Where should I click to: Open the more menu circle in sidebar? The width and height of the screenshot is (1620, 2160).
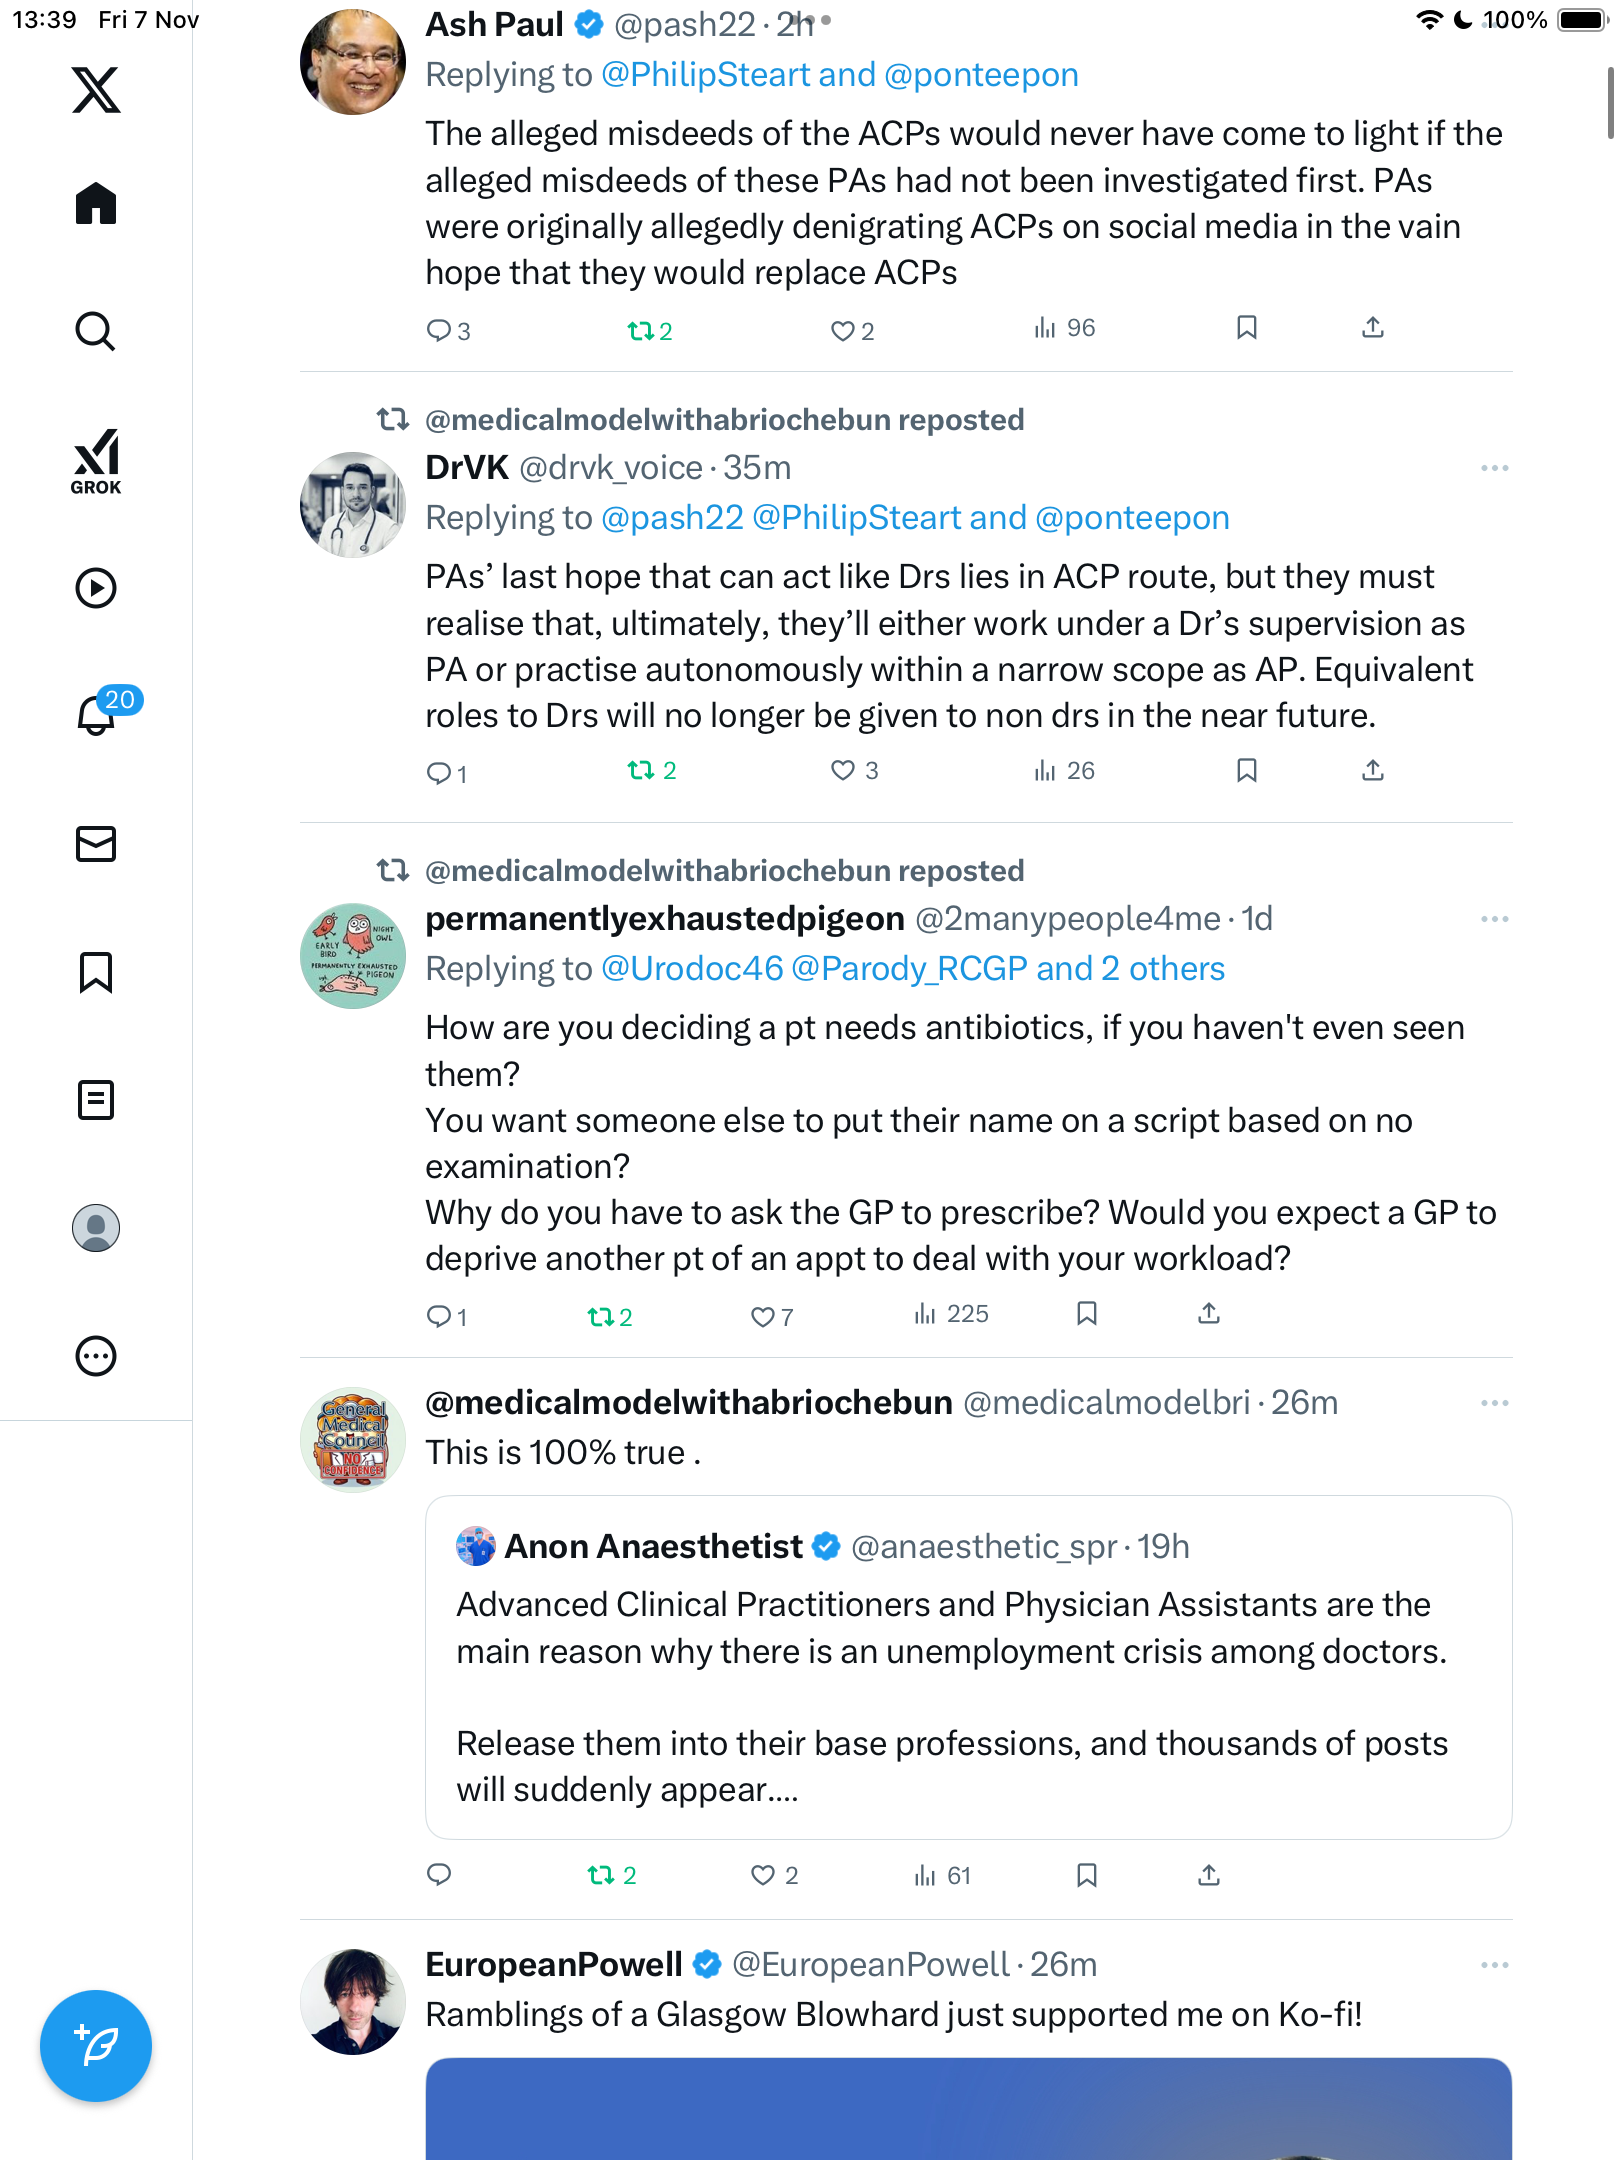point(96,1356)
